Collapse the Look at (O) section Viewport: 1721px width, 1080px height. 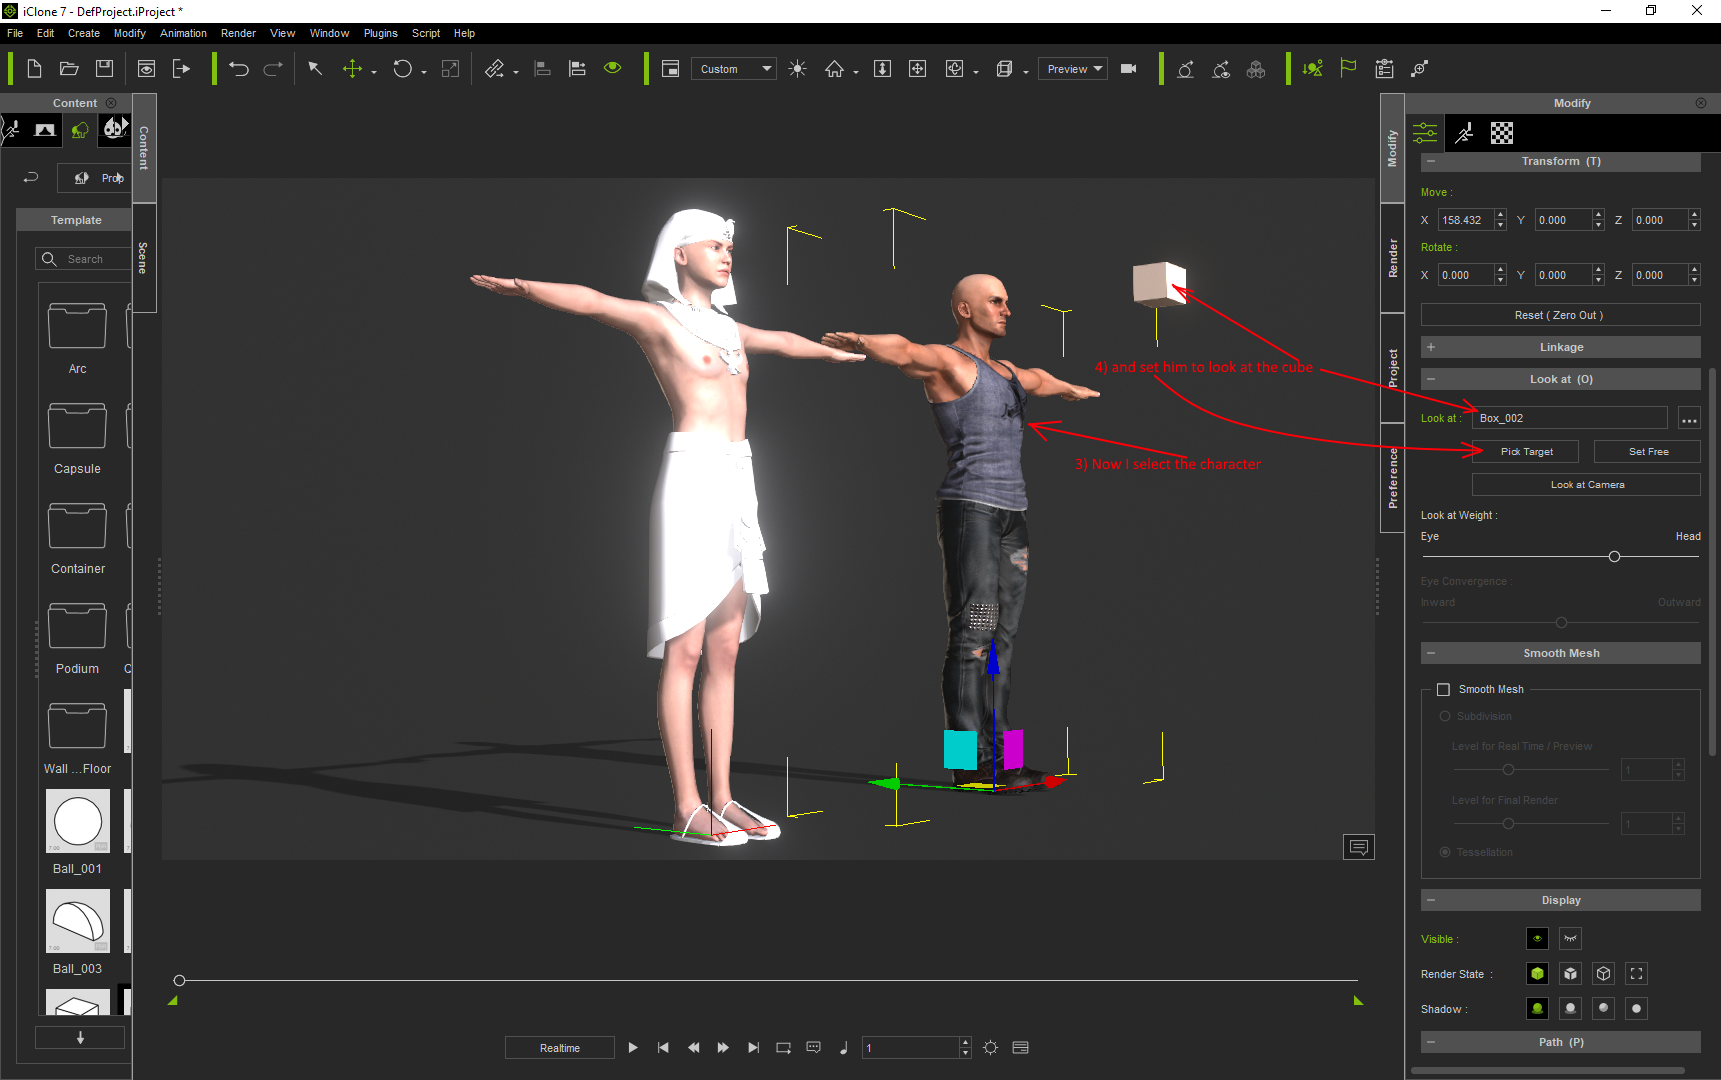click(1431, 379)
